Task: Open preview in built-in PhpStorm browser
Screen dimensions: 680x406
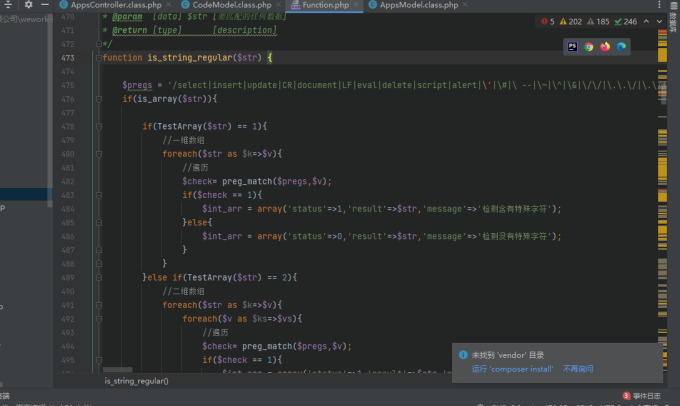Action: (x=572, y=47)
